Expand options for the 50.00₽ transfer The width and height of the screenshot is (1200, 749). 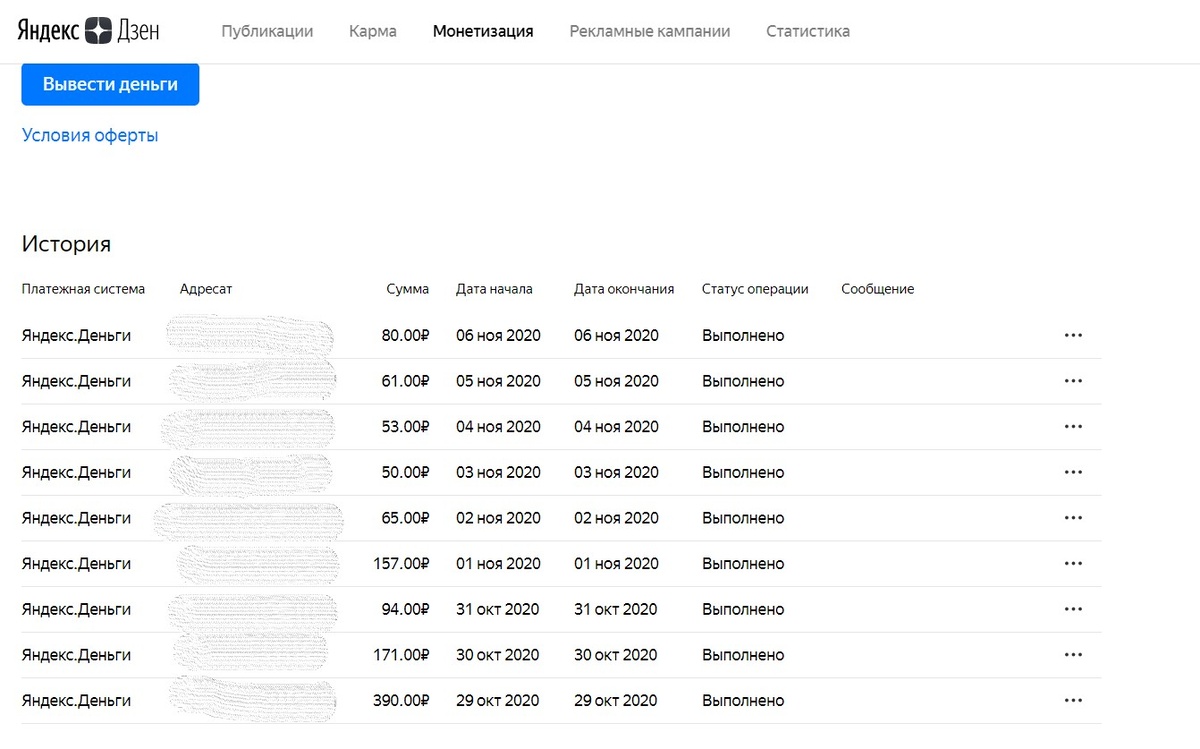1074,472
